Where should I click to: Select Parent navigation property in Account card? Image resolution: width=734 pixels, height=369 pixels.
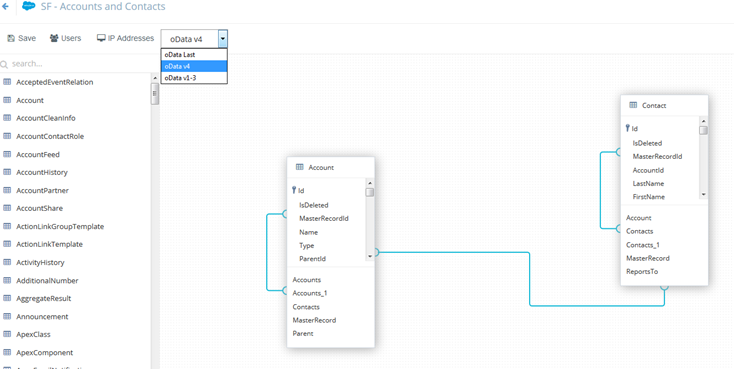[303, 333]
